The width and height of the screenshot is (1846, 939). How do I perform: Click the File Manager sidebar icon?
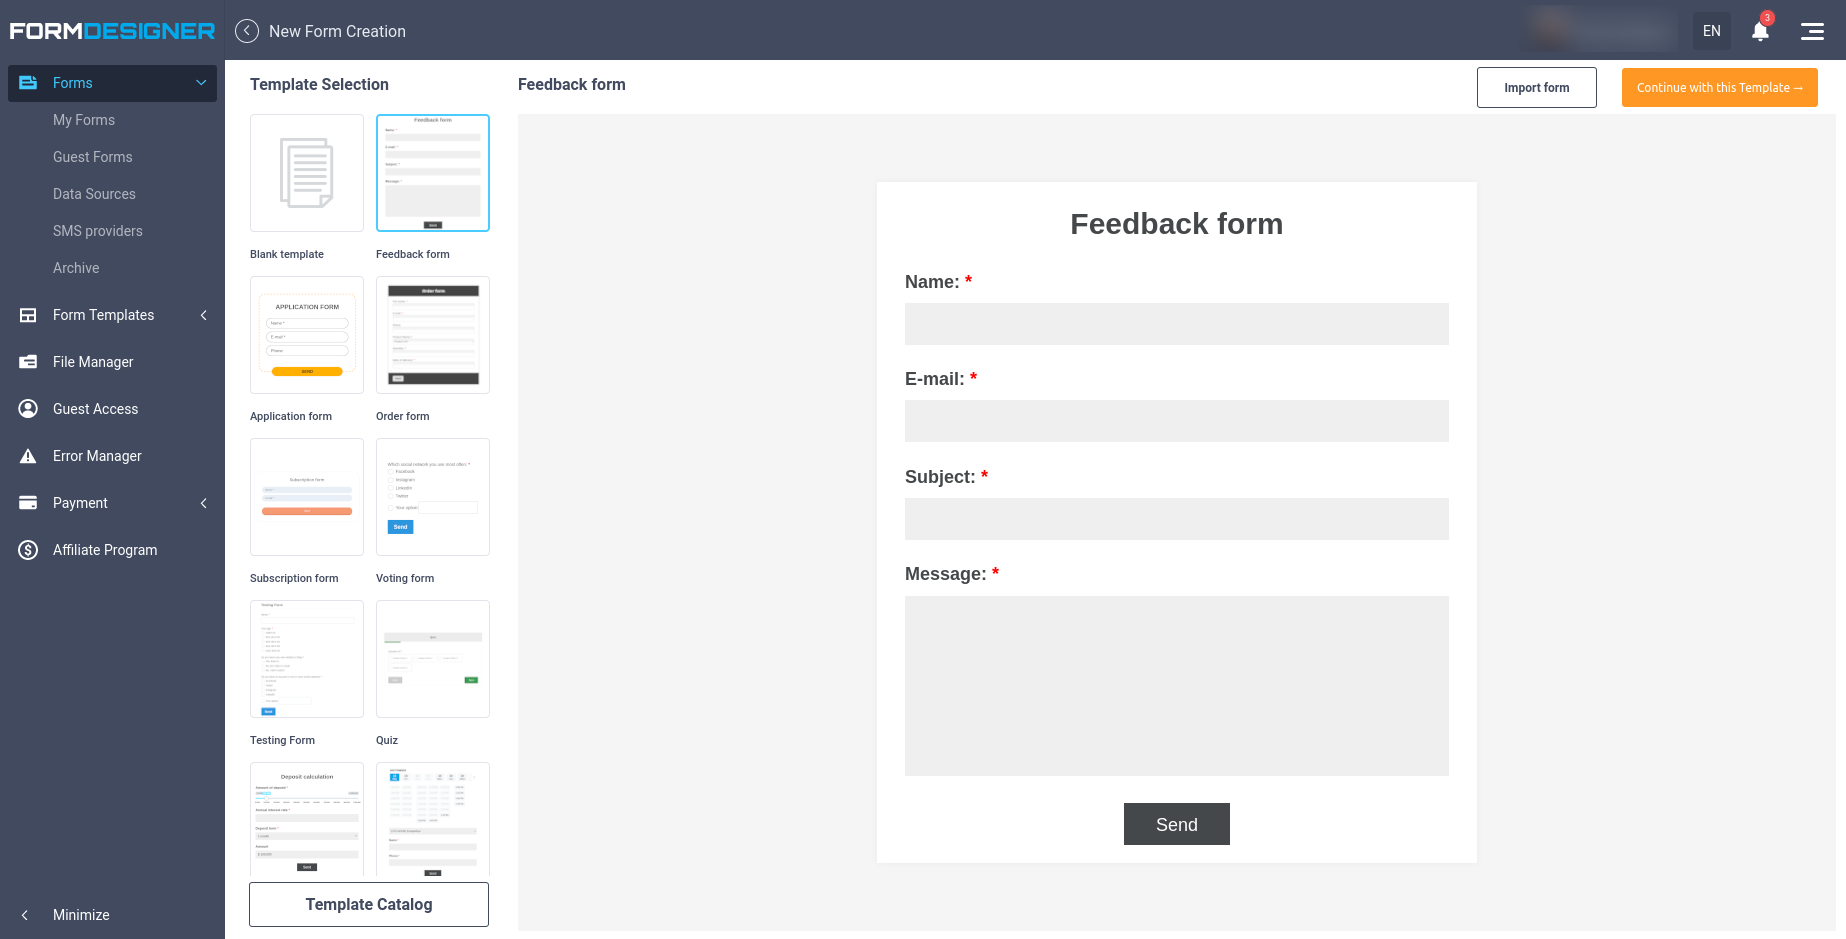coord(28,362)
